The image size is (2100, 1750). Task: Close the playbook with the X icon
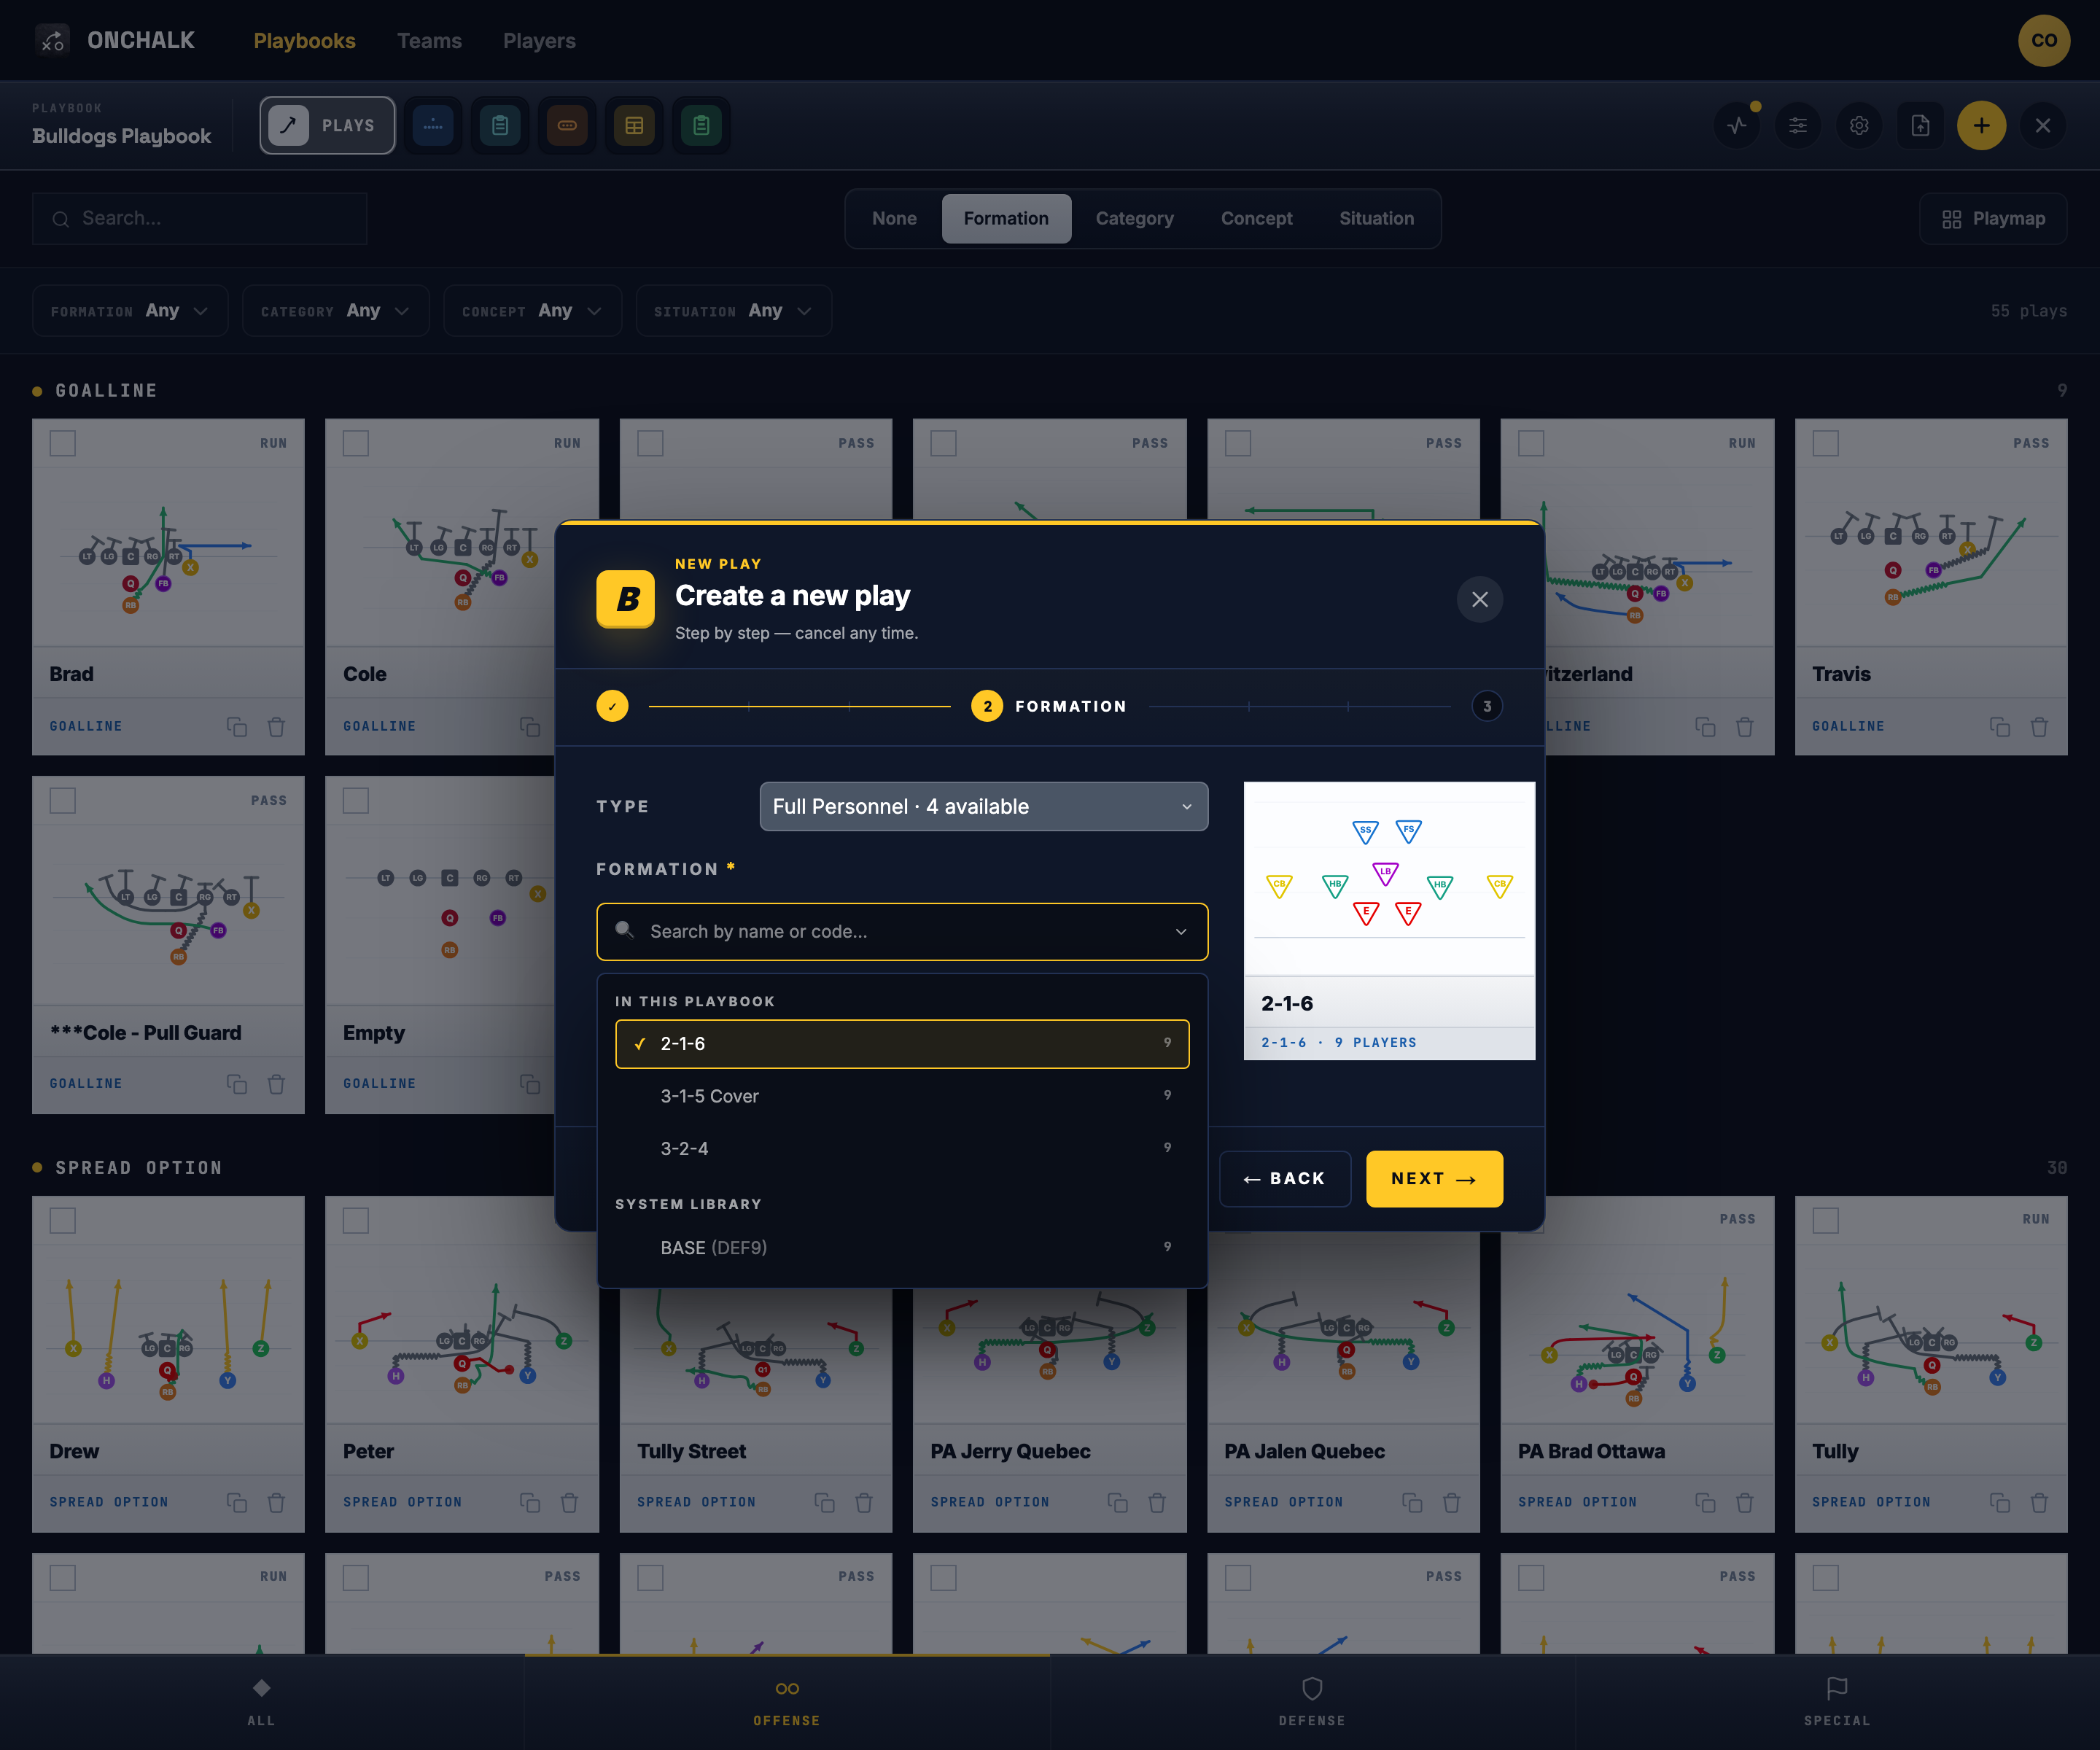point(2043,126)
